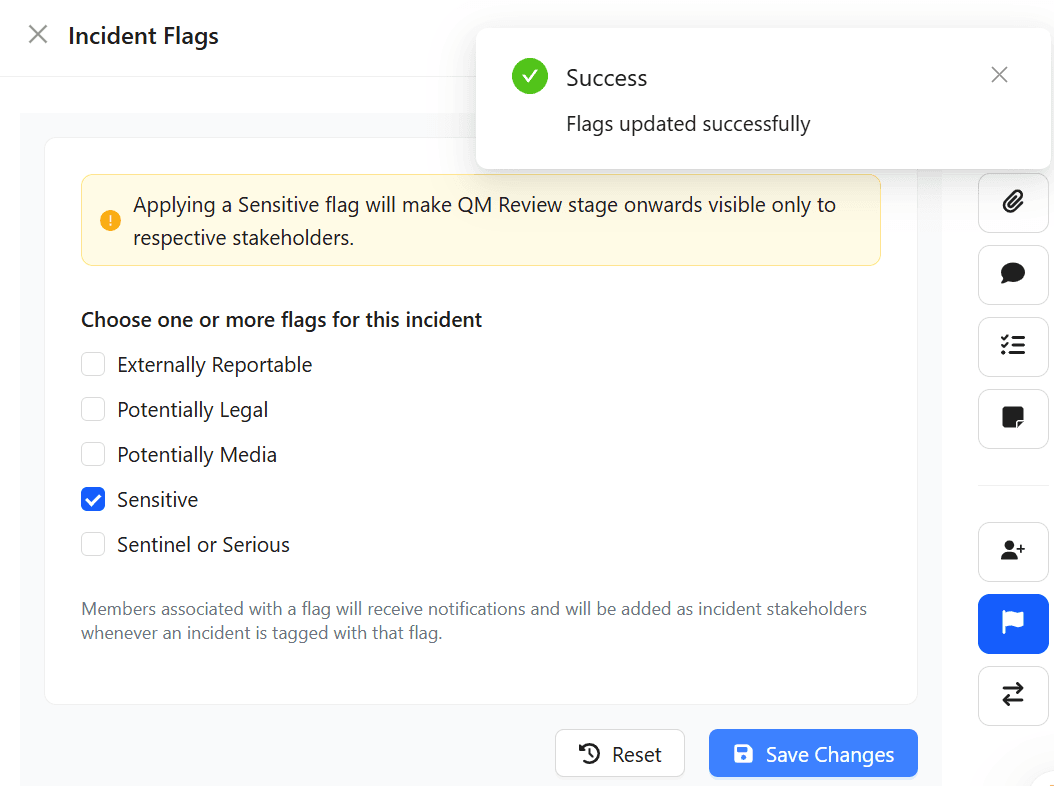This screenshot has height=786, width=1054.
Task: Open the notes icon in the sidebar
Action: tap(1013, 418)
